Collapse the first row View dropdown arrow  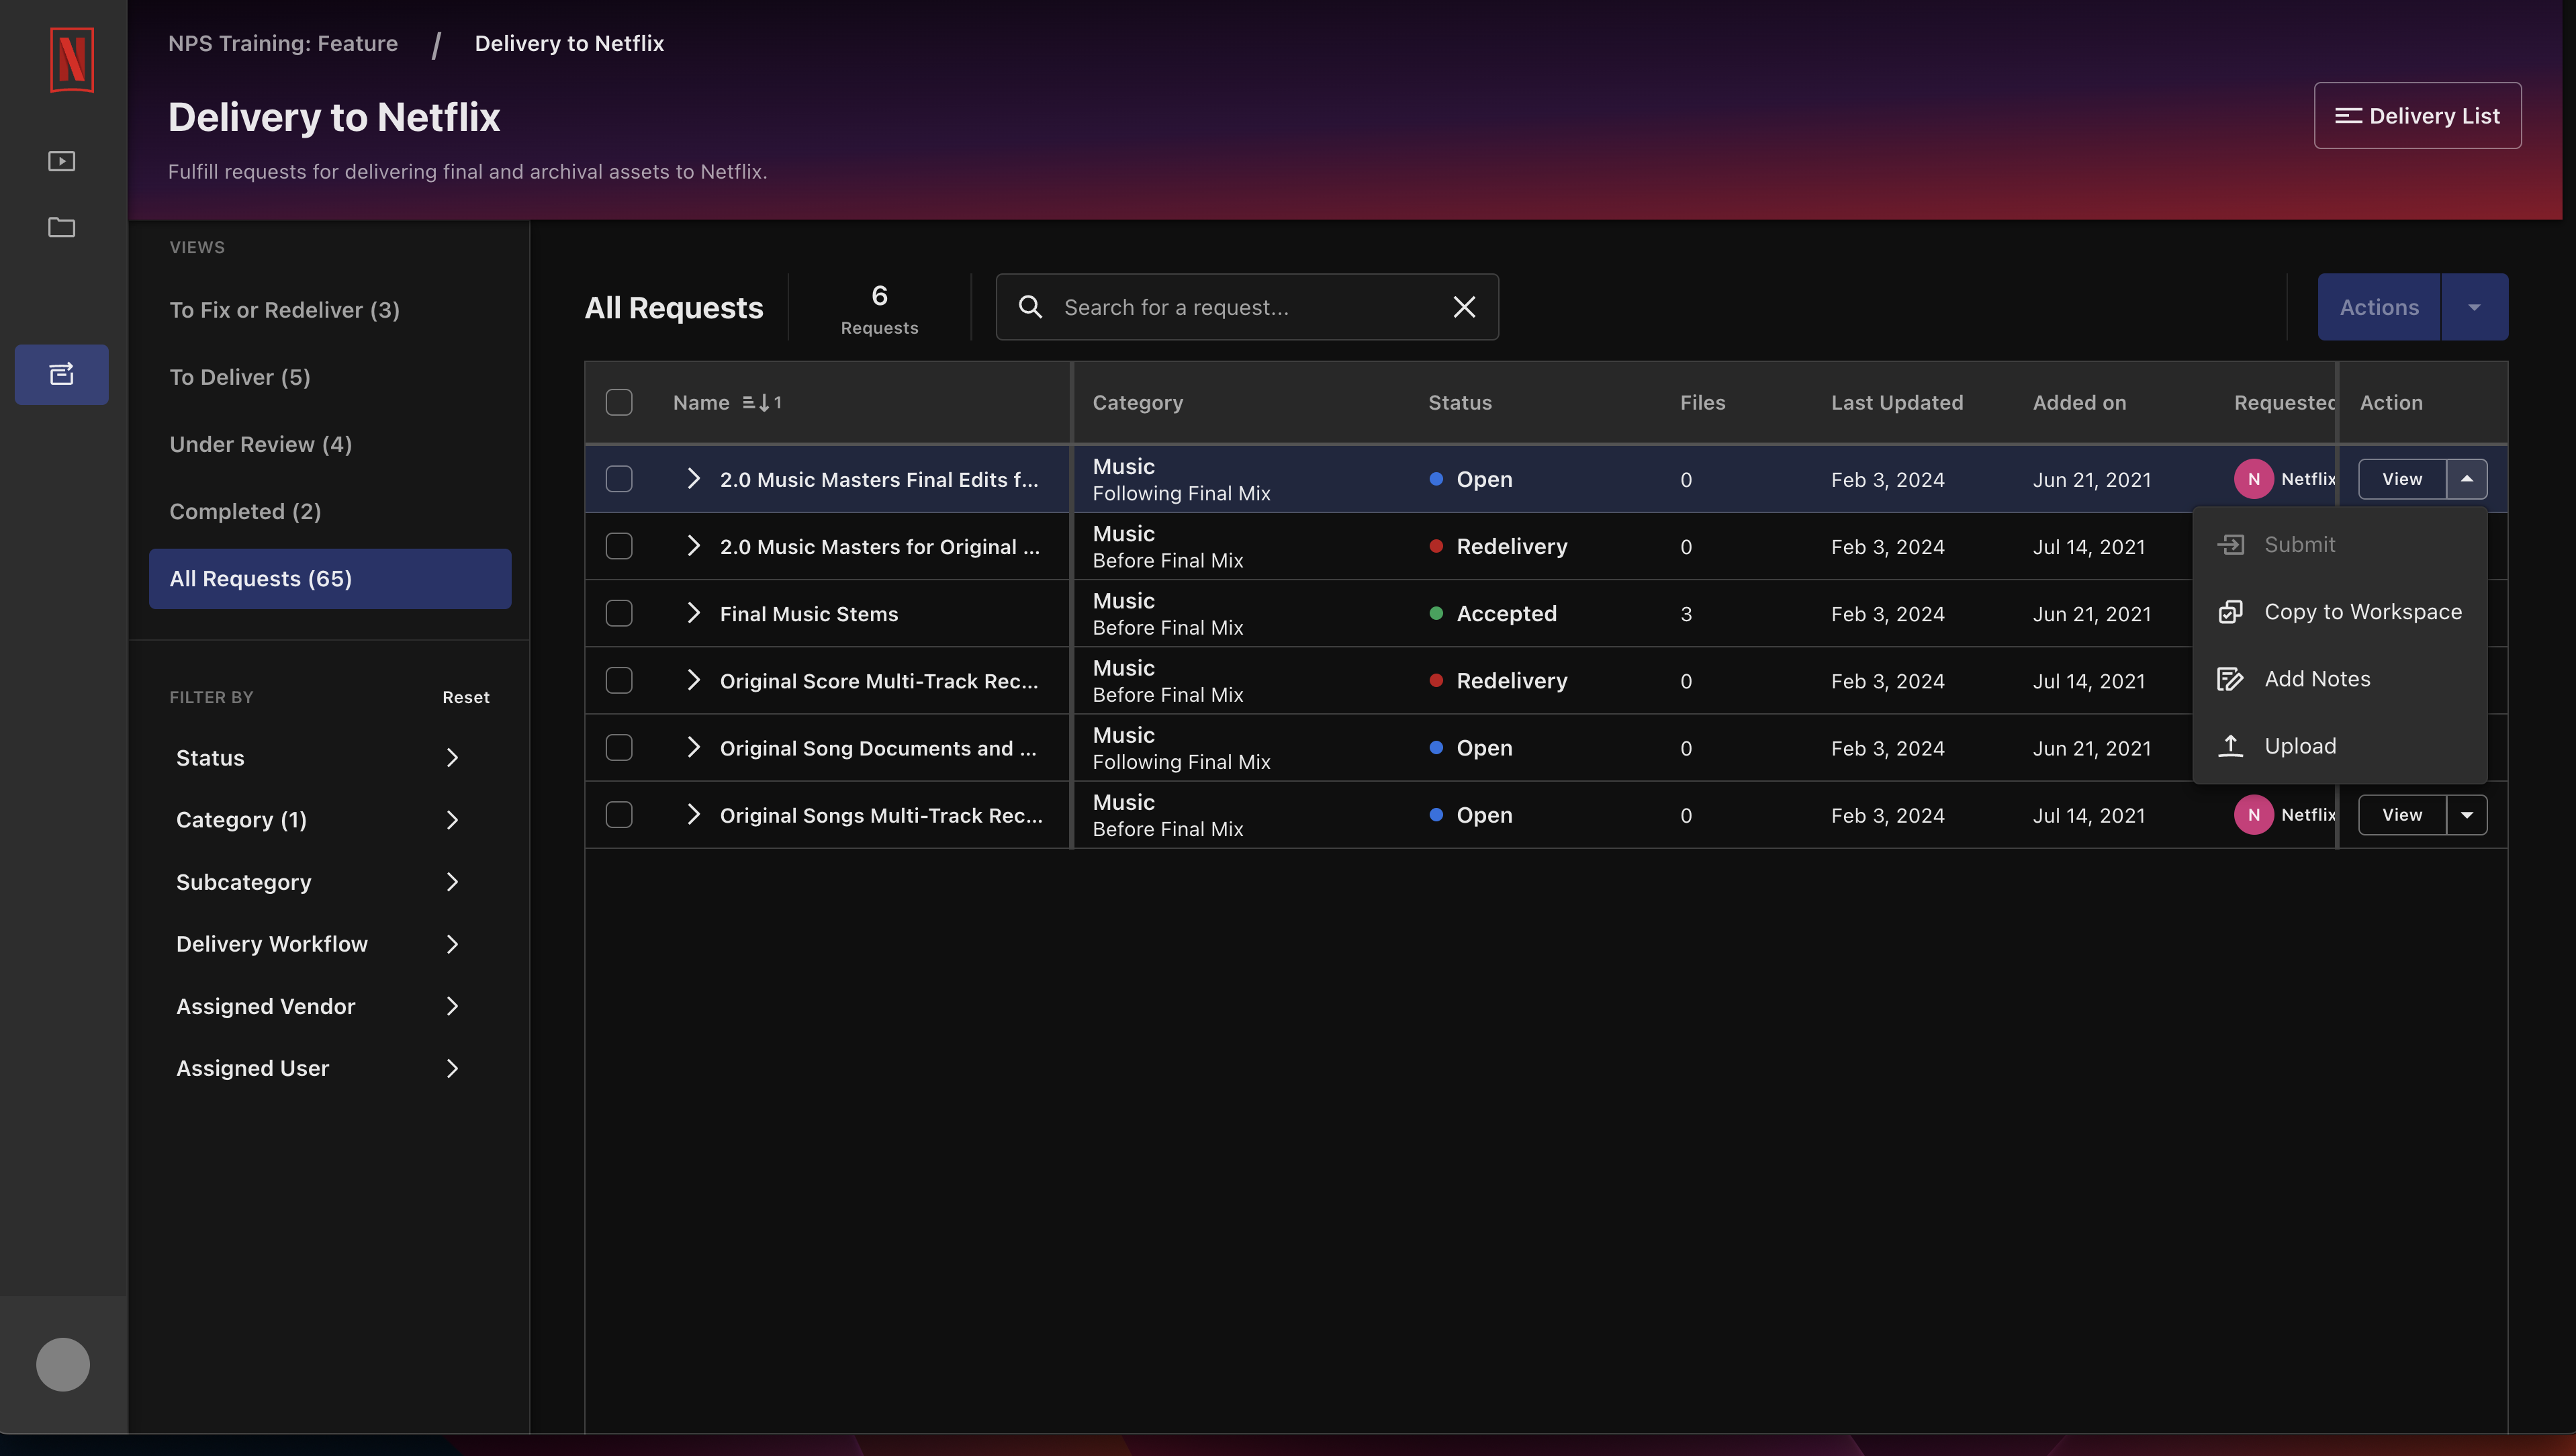[2467, 479]
